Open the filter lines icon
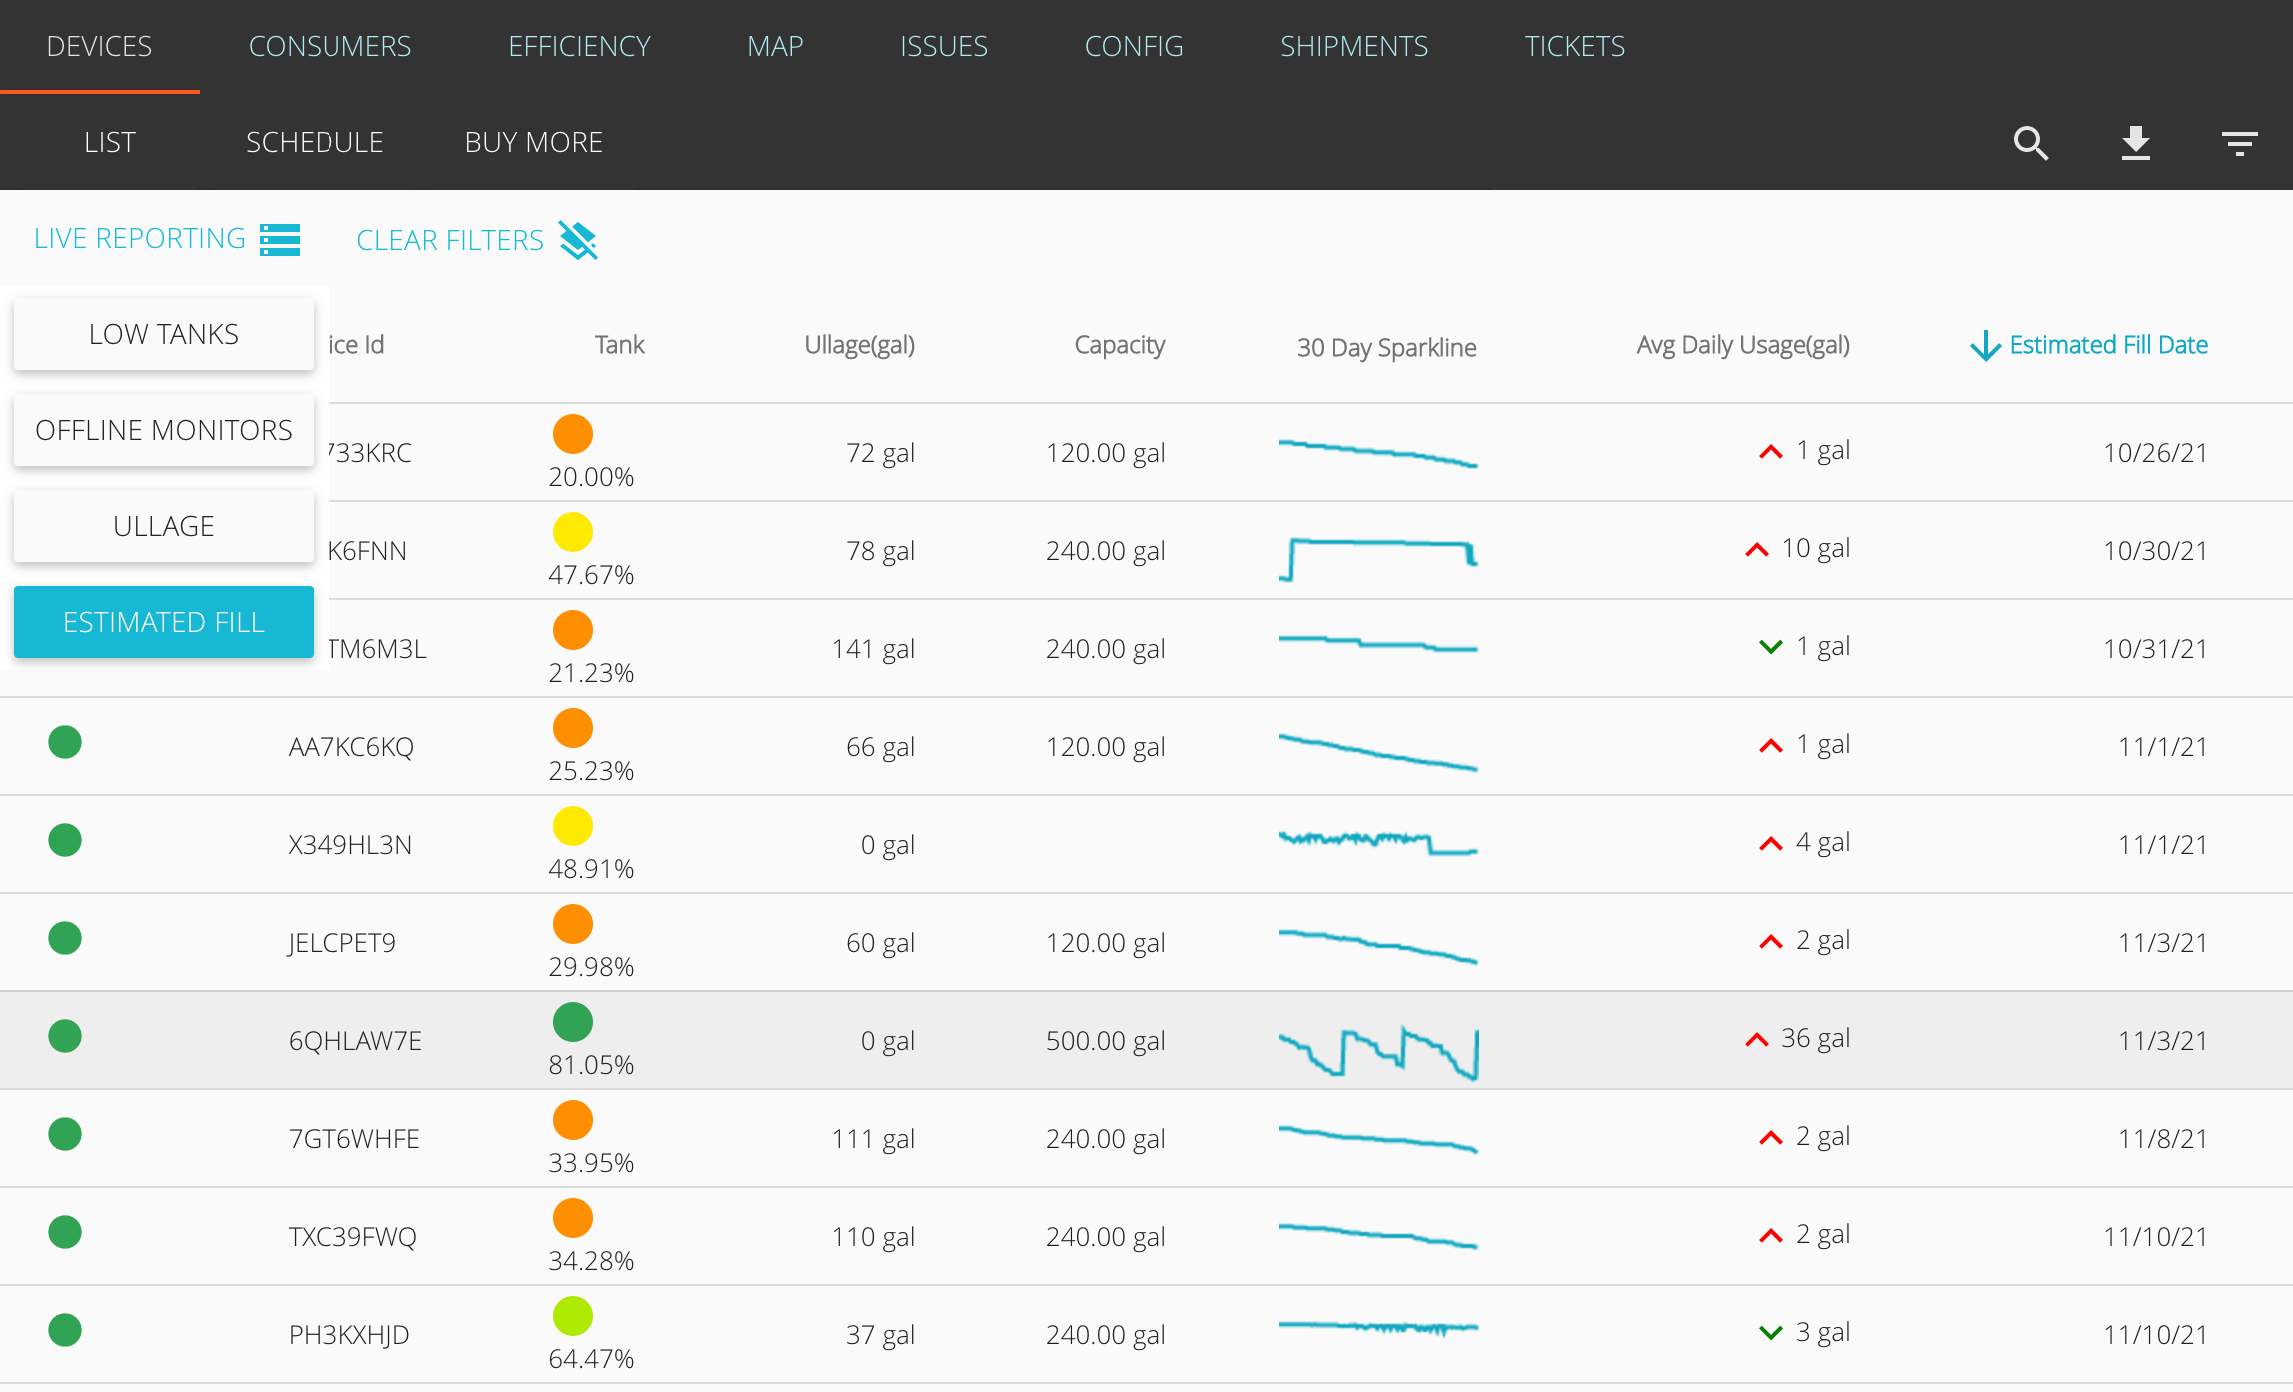The height and width of the screenshot is (1392, 2293). pyautogui.click(x=2240, y=143)
